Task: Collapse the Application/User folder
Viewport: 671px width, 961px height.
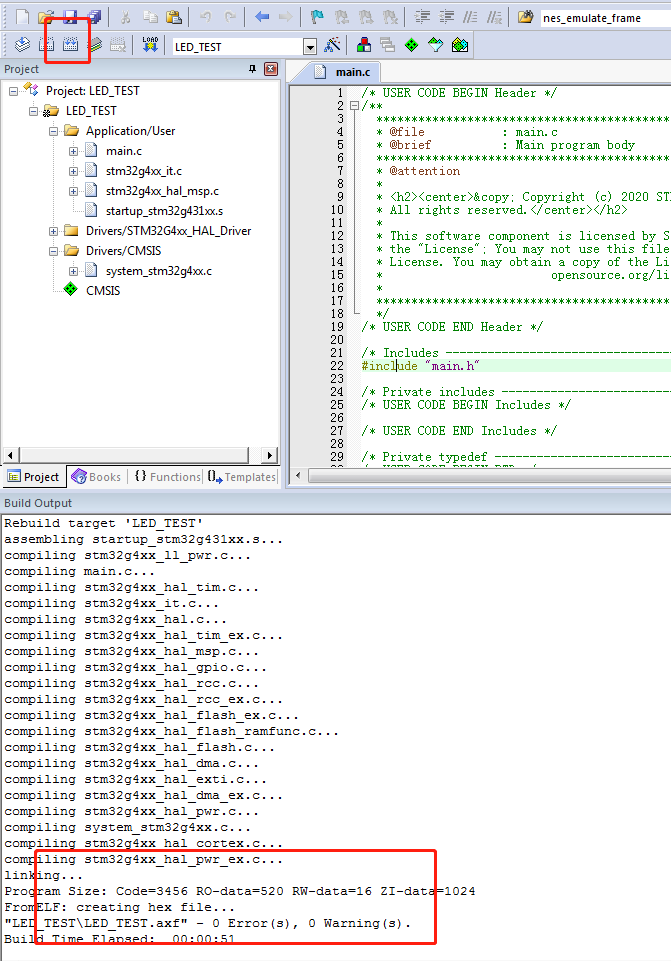Action: (53, 131)
